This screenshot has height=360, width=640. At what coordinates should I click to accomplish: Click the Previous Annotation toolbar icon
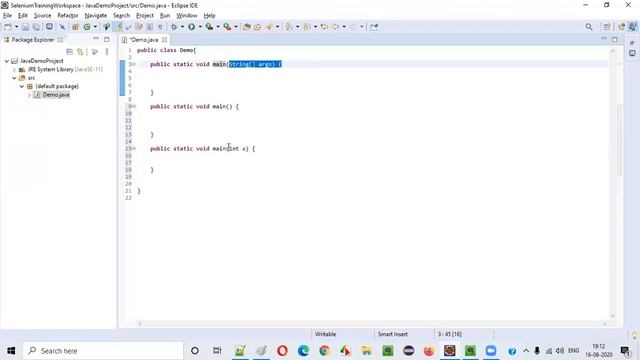point(307,27)
